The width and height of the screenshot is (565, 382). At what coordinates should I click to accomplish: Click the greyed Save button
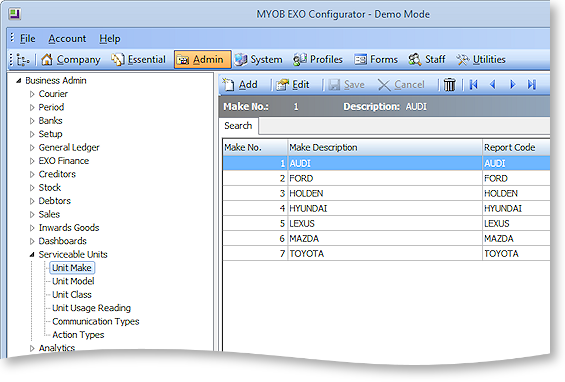[347, 85]
